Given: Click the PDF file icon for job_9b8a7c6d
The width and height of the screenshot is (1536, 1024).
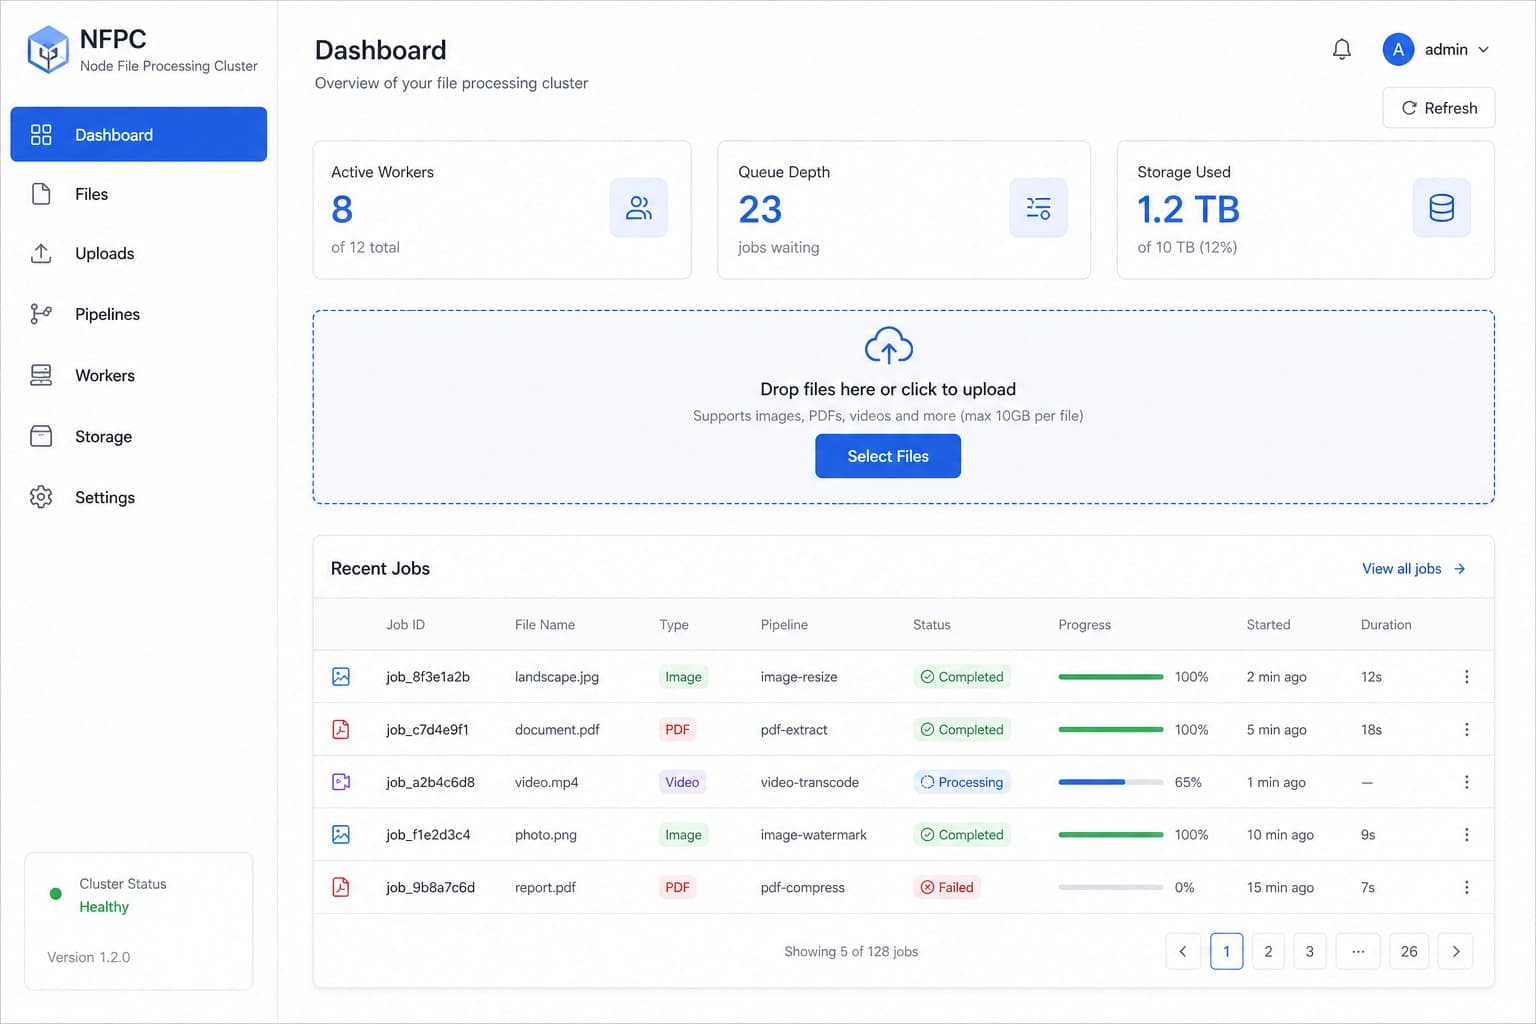Looking at the screenshot, I should pyautogui.click(x=341, y=887).
